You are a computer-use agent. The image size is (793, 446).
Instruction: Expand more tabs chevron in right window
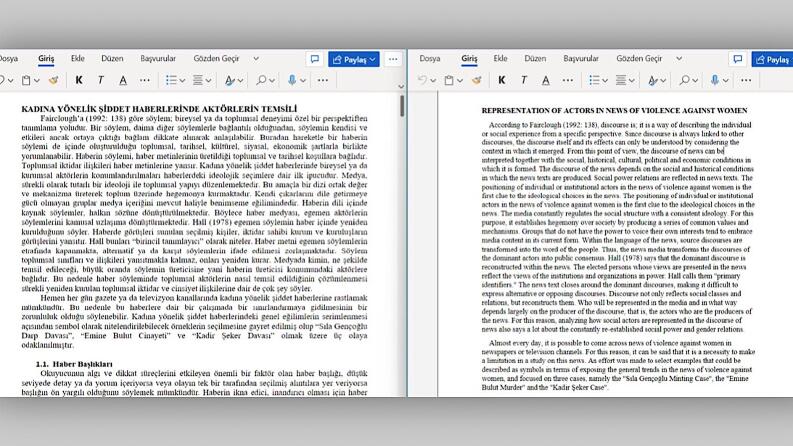[x=679, y=59]
